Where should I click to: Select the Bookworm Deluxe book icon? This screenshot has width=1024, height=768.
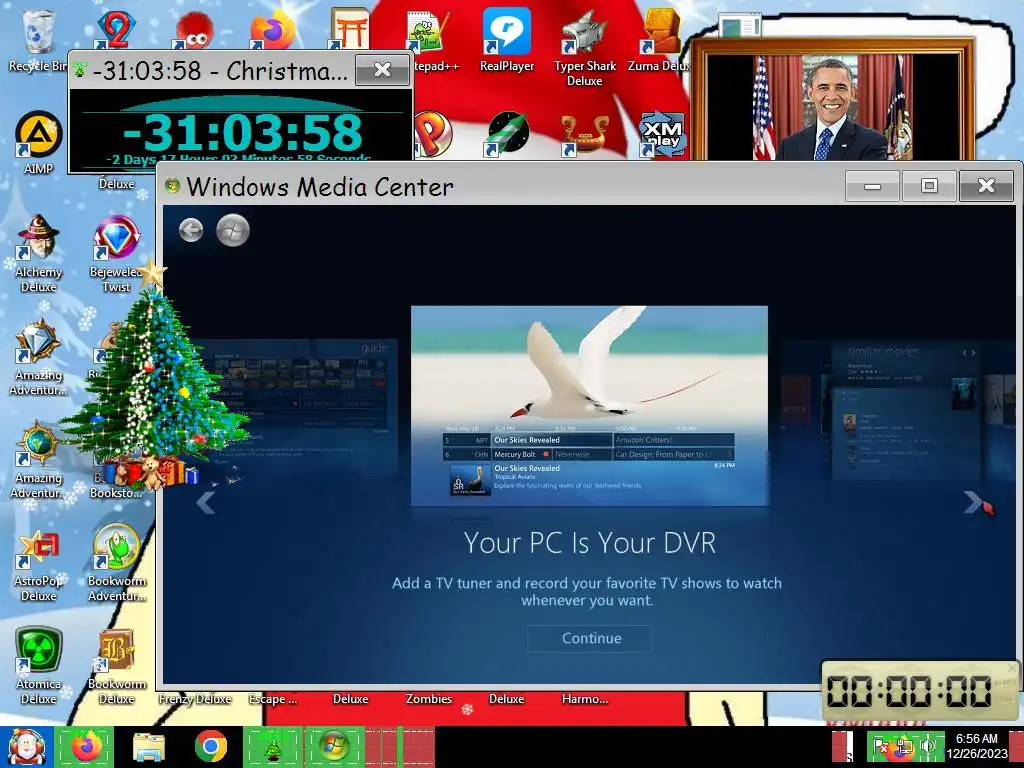pyautogui.click(x=116, y=666)
